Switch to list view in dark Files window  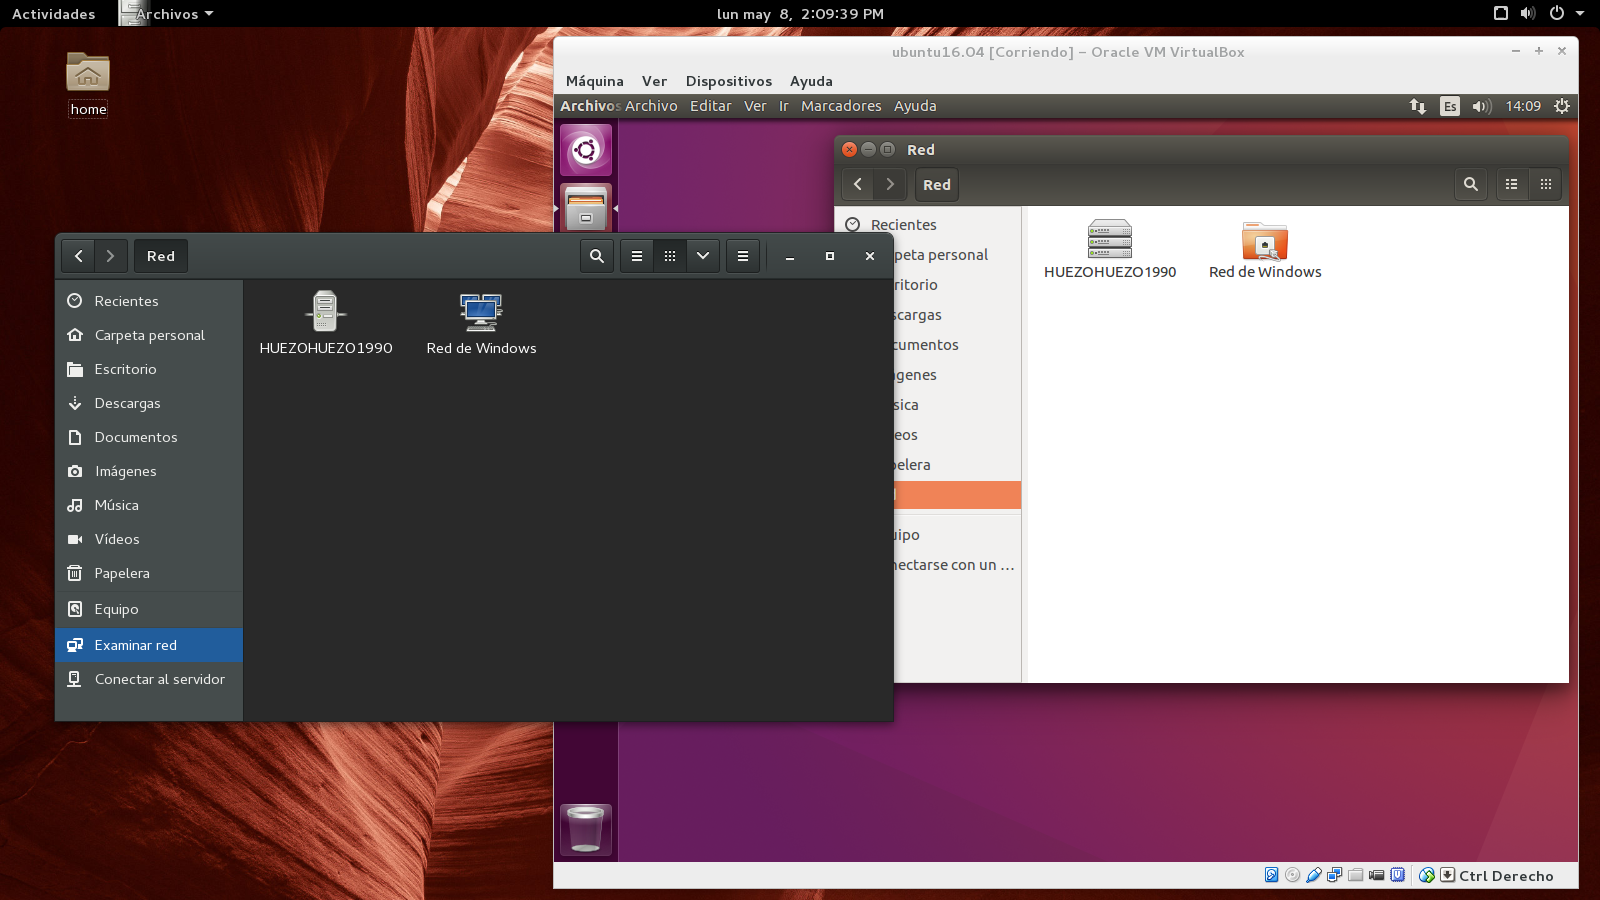click(x=637, y=256)
